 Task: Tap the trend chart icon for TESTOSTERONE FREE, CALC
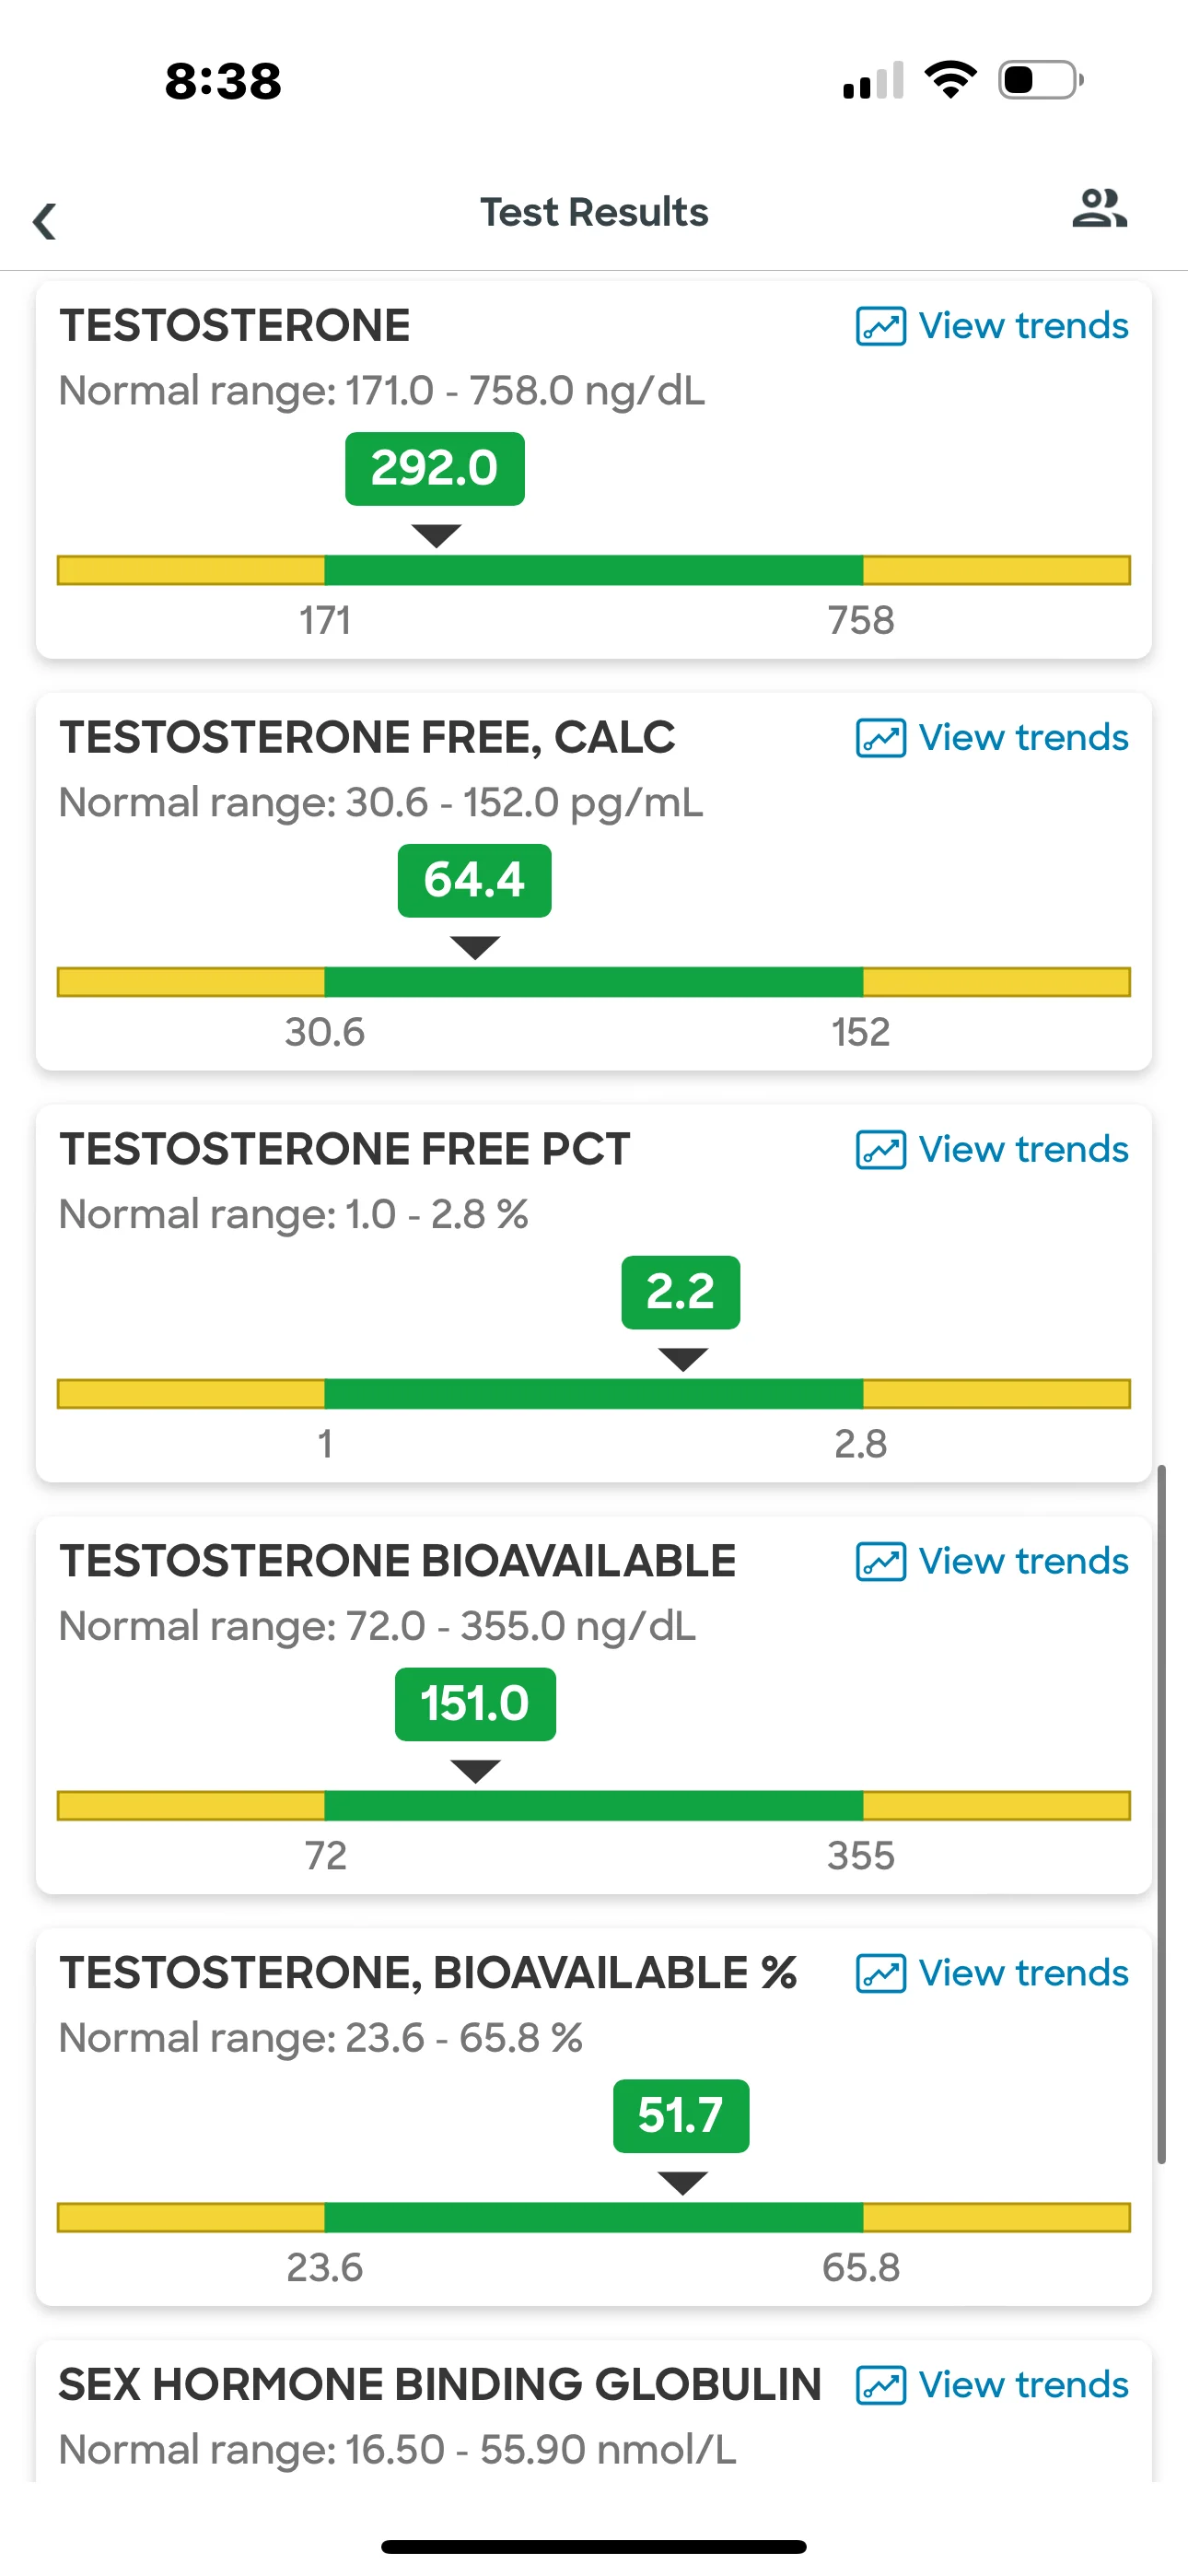point(881,738)
